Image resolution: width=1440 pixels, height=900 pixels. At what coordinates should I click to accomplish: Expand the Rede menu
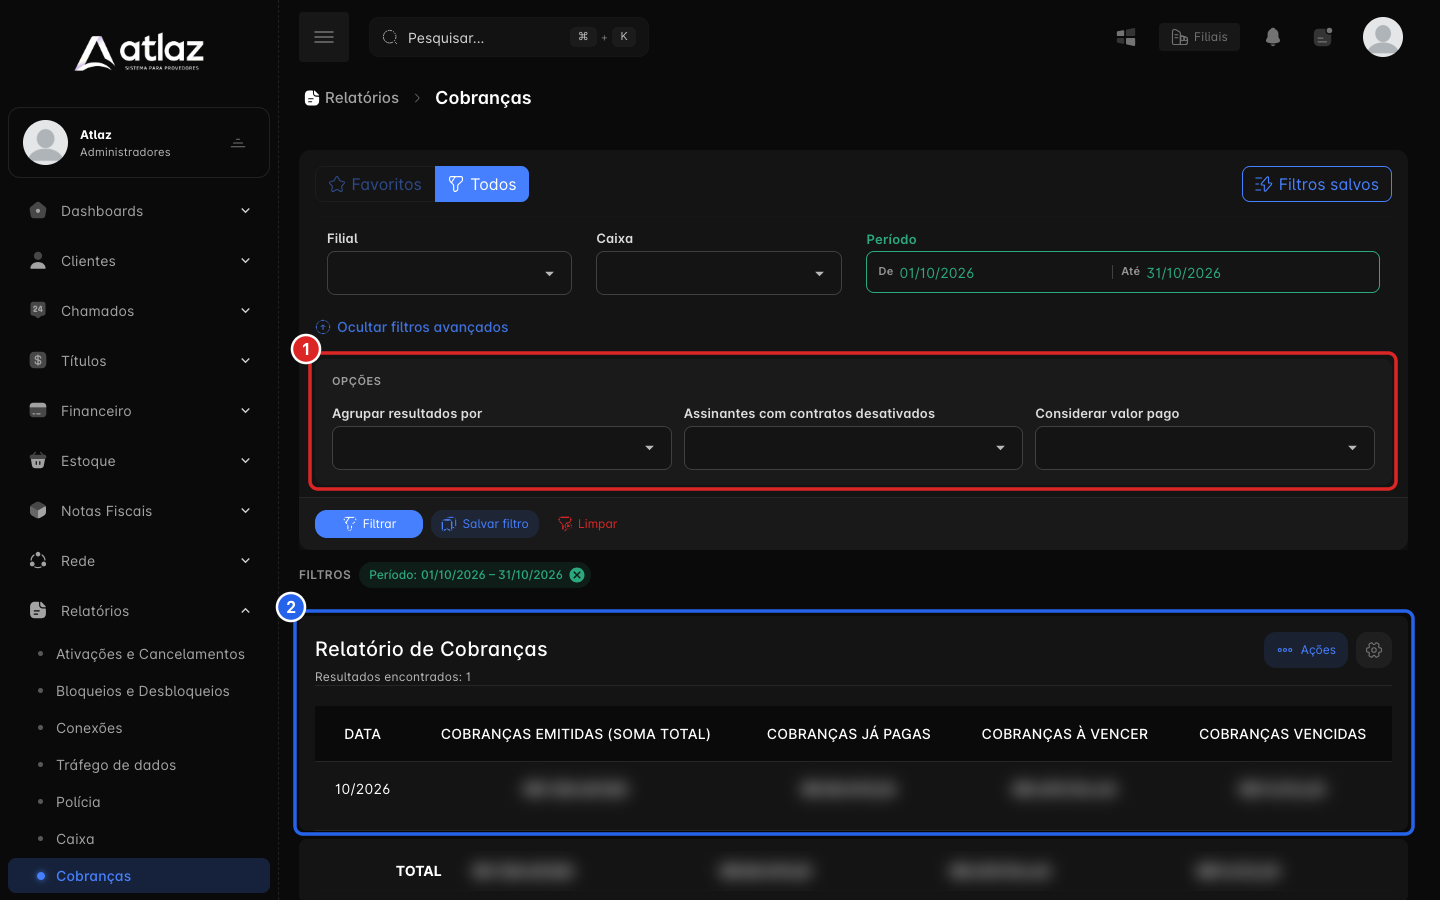(x=245, y=560)
